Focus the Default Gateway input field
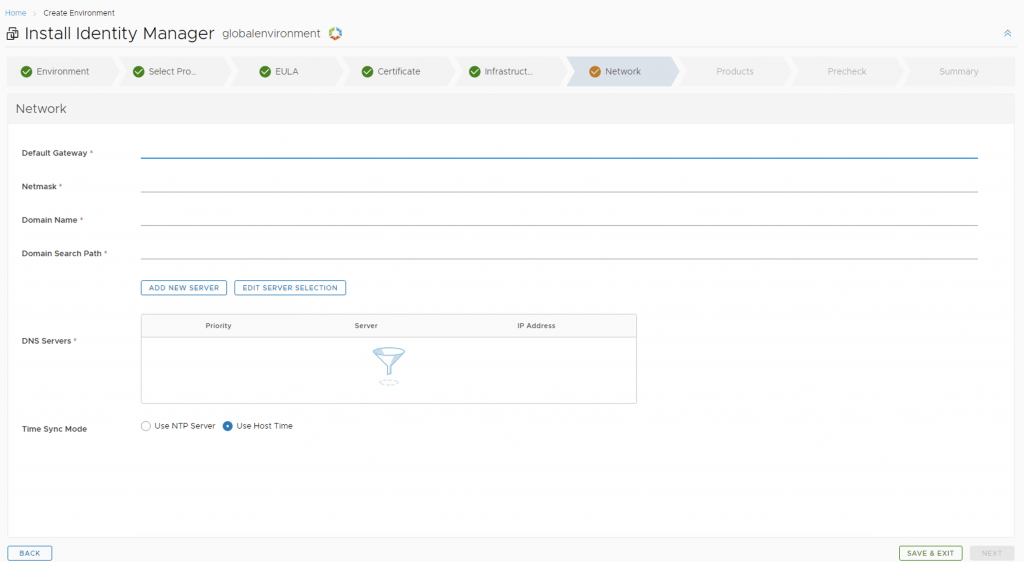1024x562 pixels. coord(558,150)
